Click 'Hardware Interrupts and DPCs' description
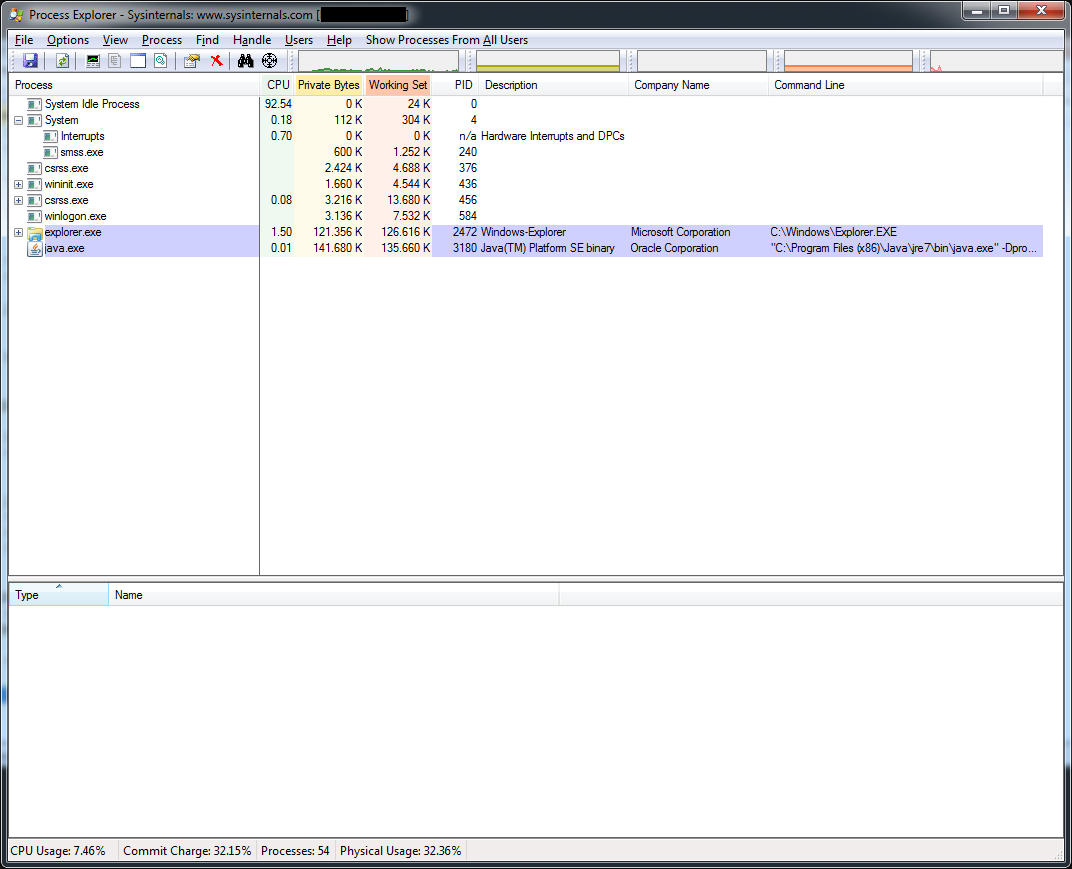This screenshot has width=1072, height=869. [x=552, y=136]
